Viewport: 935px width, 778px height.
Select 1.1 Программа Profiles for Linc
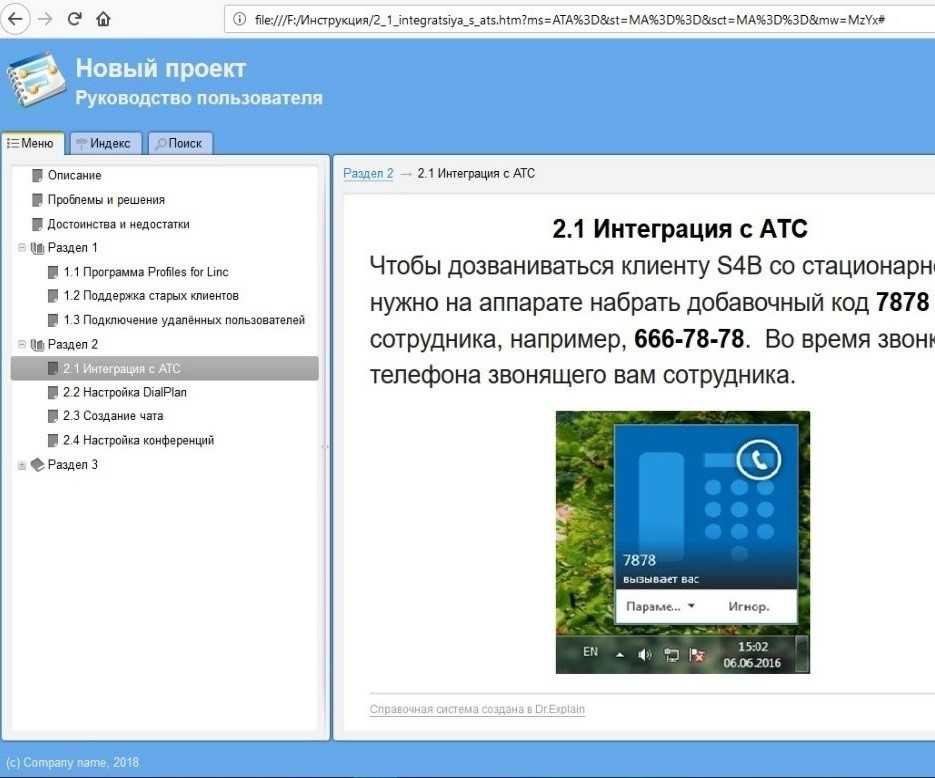click(x=145, y=272)
